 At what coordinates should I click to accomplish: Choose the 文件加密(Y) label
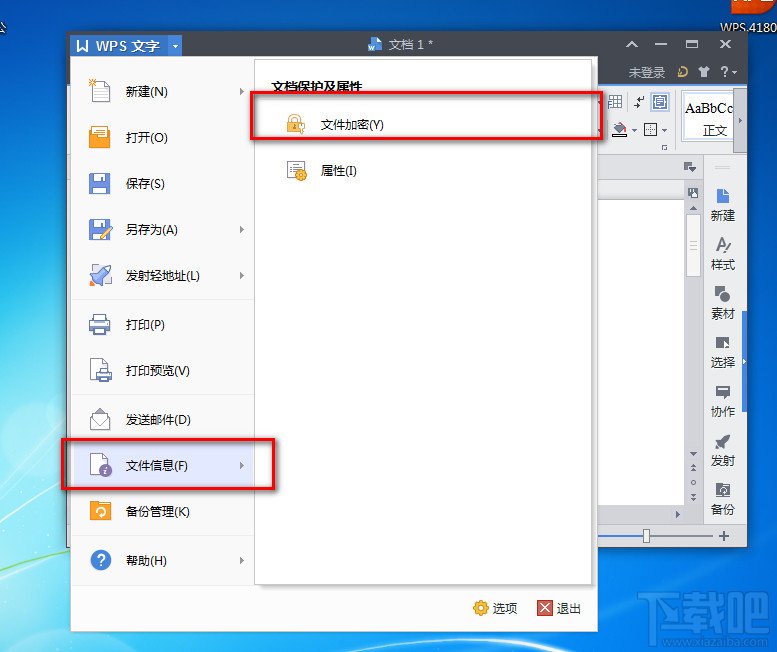pos(352,124)
